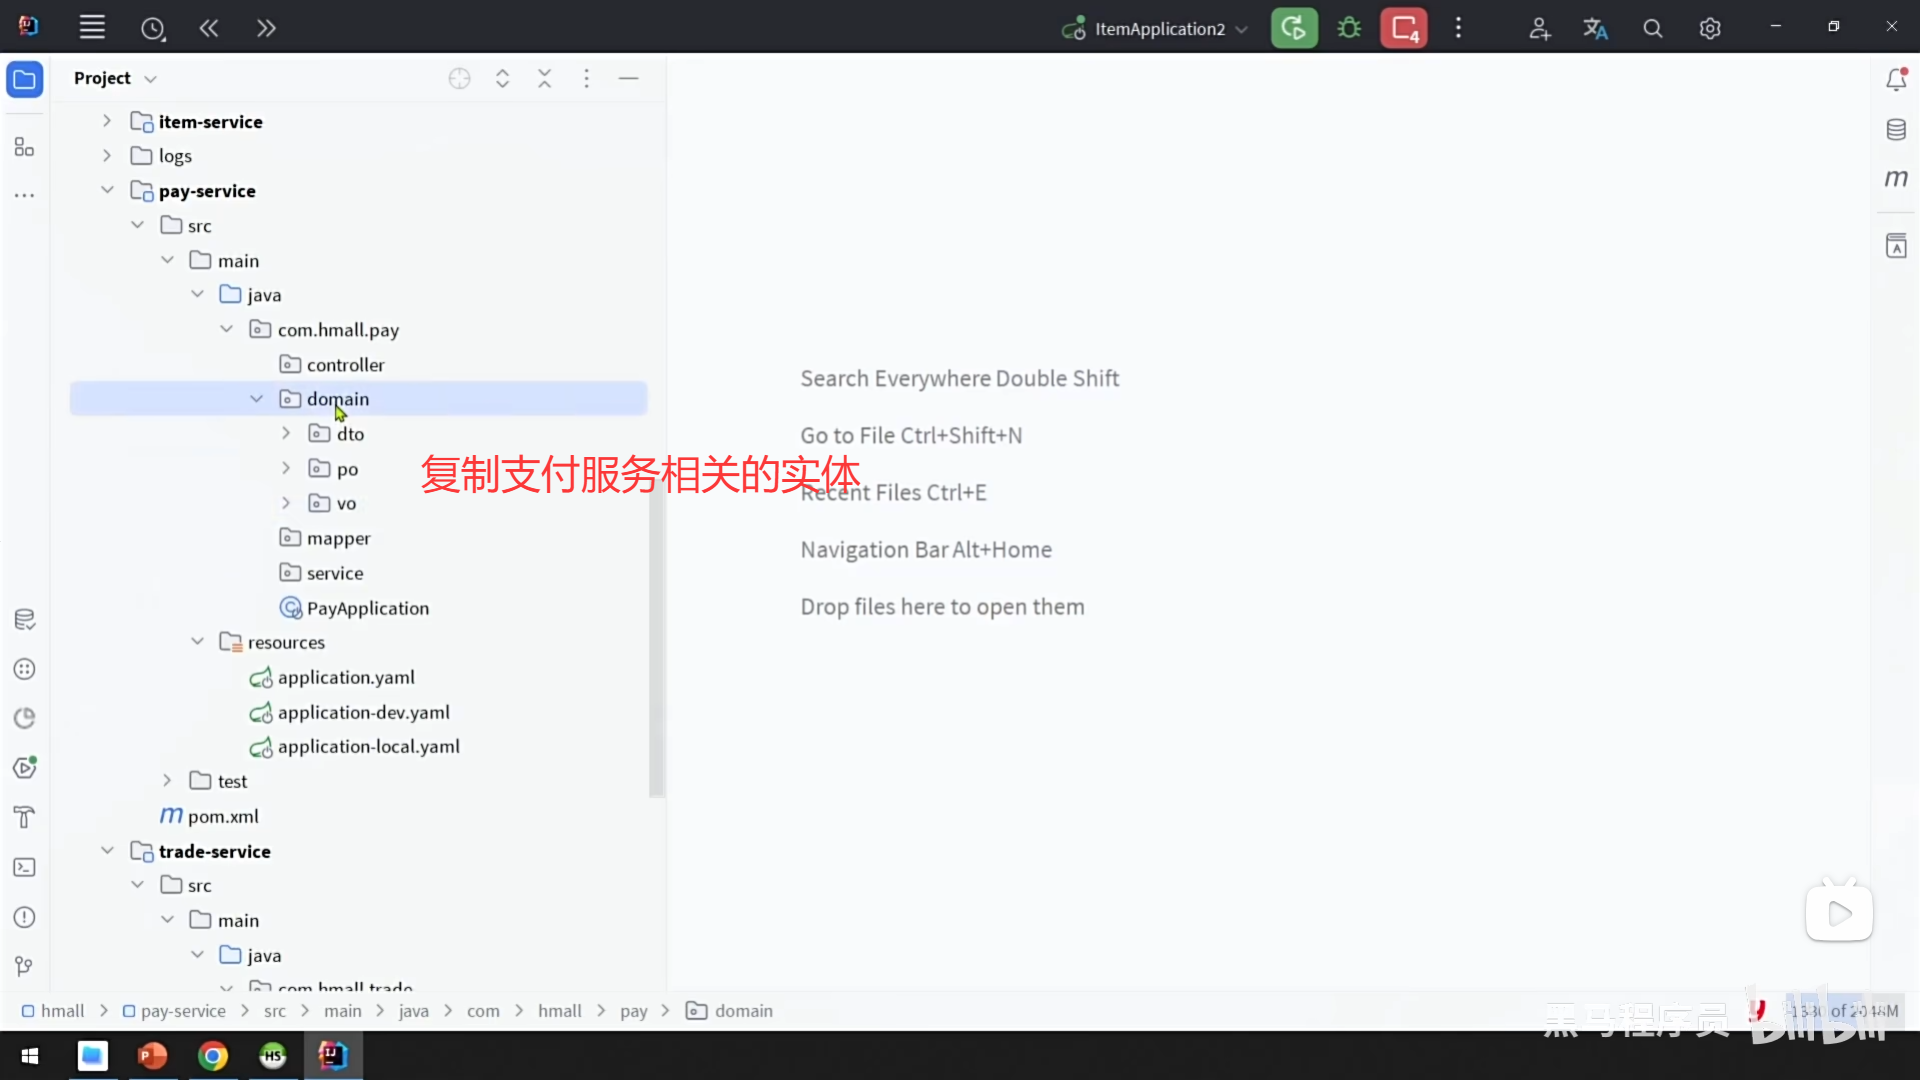Open Recent Files with the clock icon
This screenshot has width=1920, height=1080.
coord(153,28)
